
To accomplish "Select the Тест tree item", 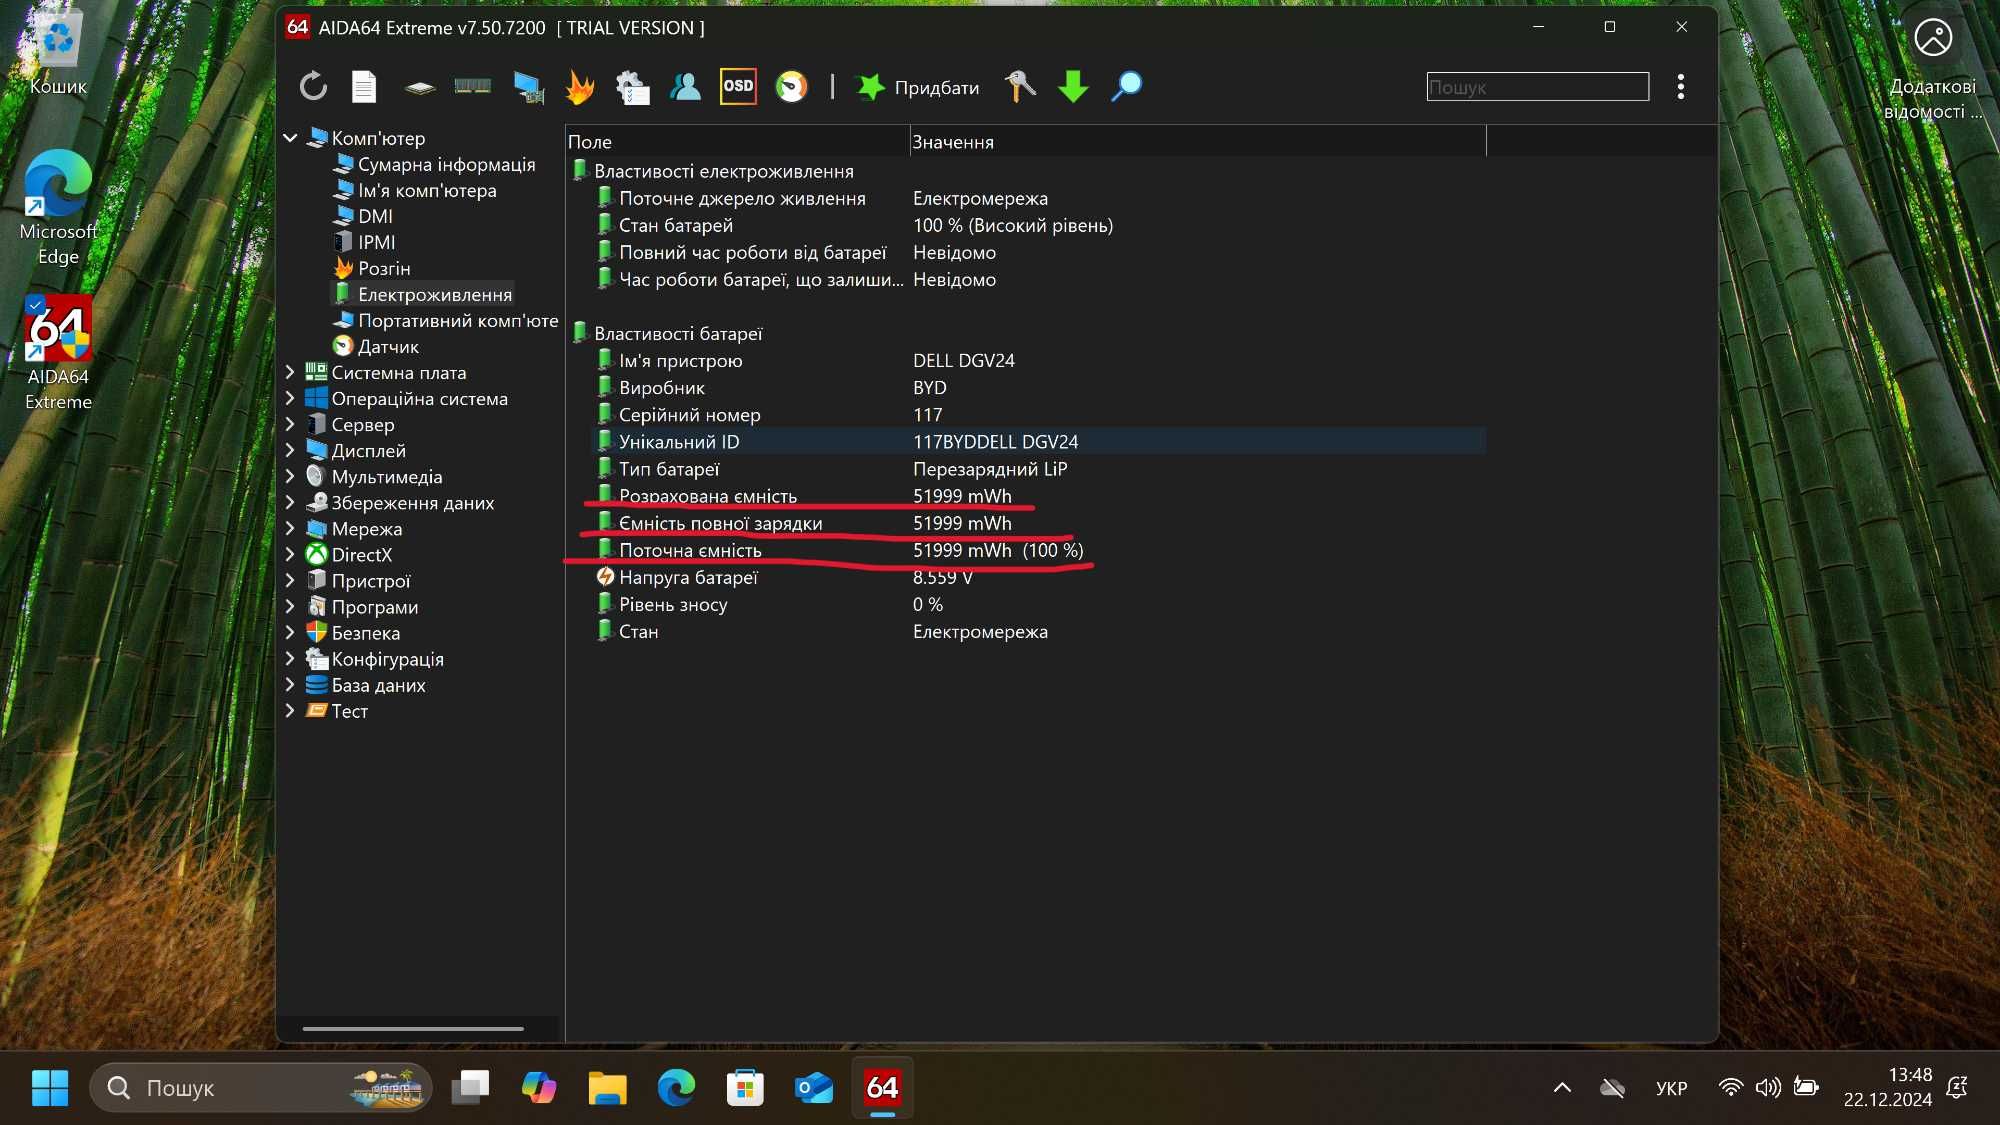I will 349,710.
